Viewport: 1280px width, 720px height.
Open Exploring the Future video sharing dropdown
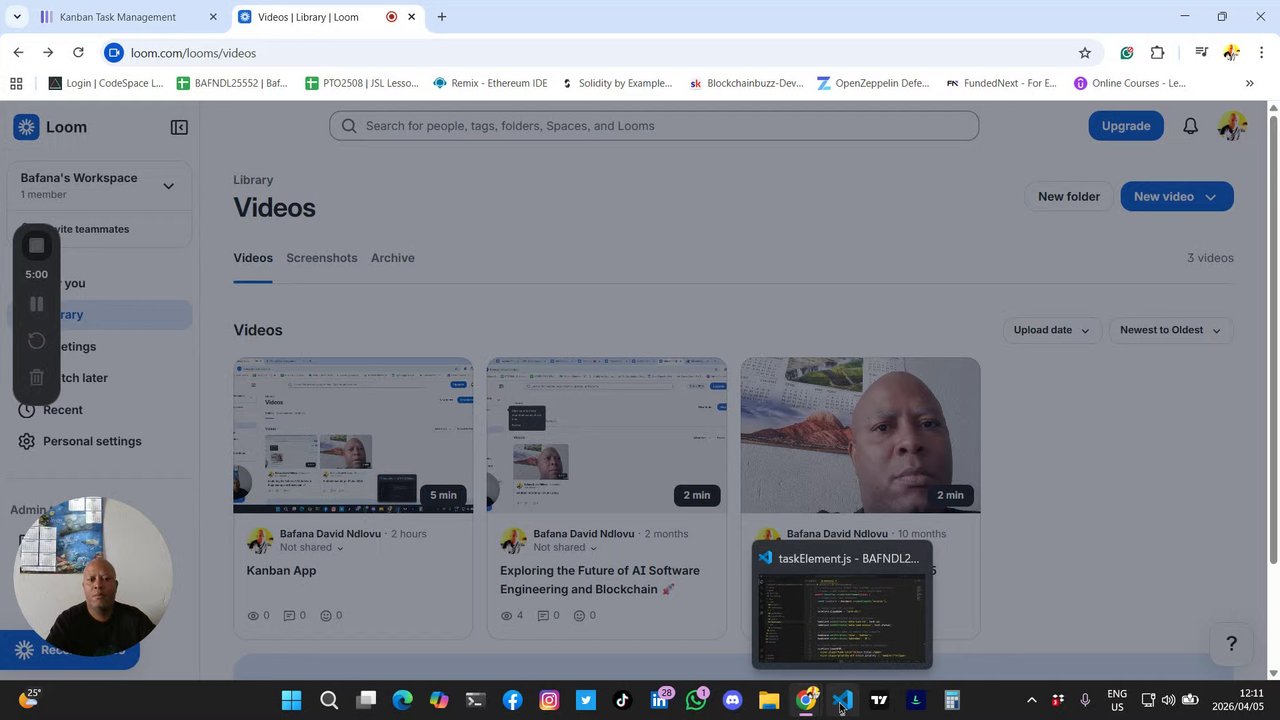[x=565, y=548]
